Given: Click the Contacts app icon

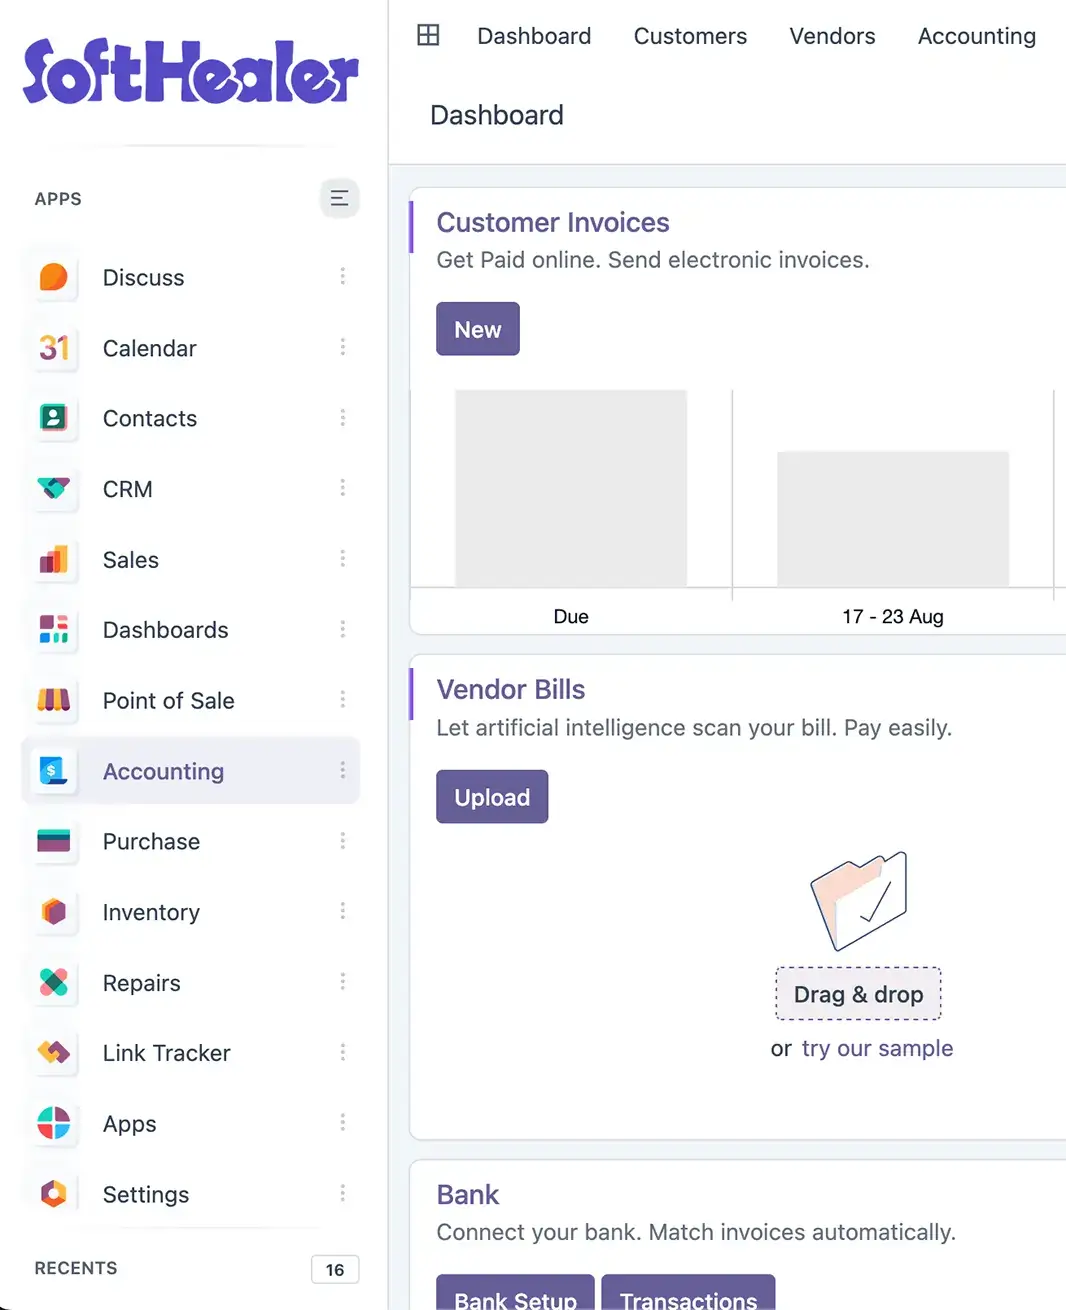Looking at the screenshot, I should (54, 418).
